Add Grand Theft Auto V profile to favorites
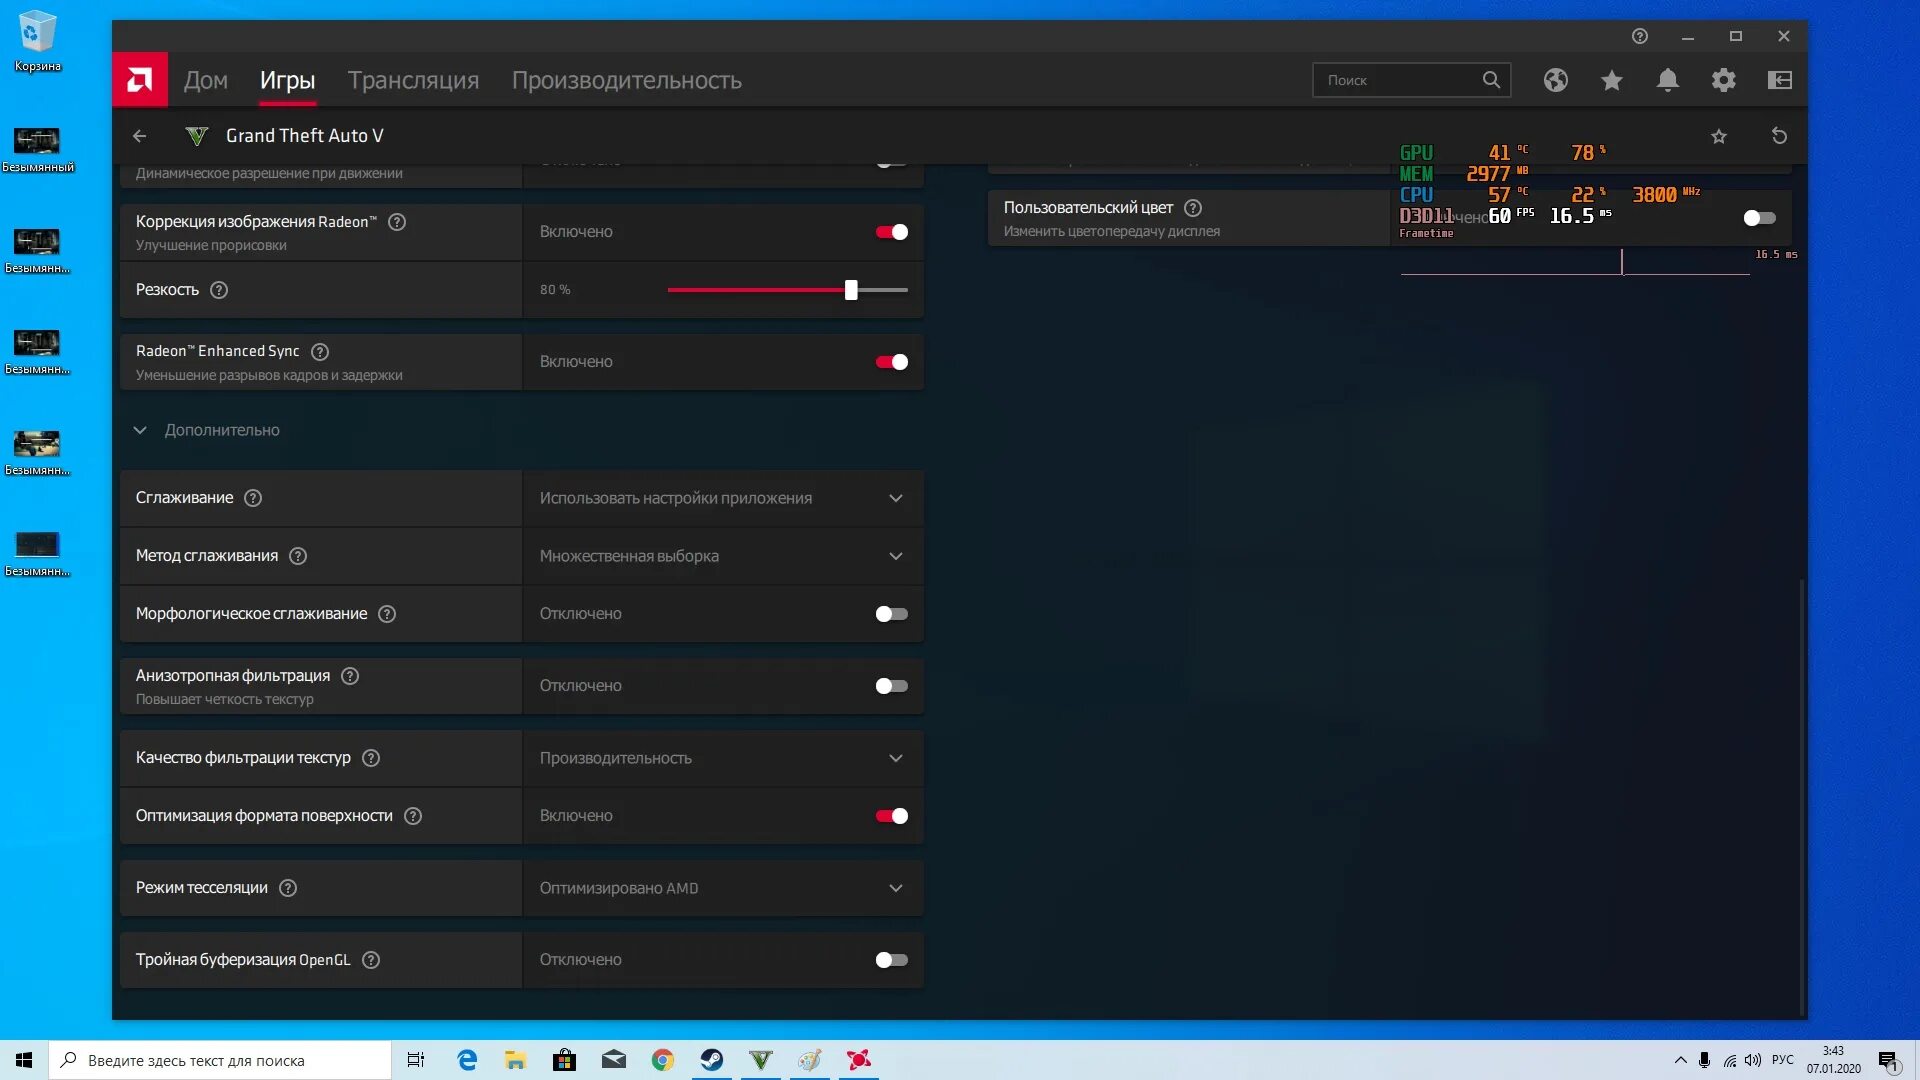This screenshot has width=1920, height=1080. 1718,136
